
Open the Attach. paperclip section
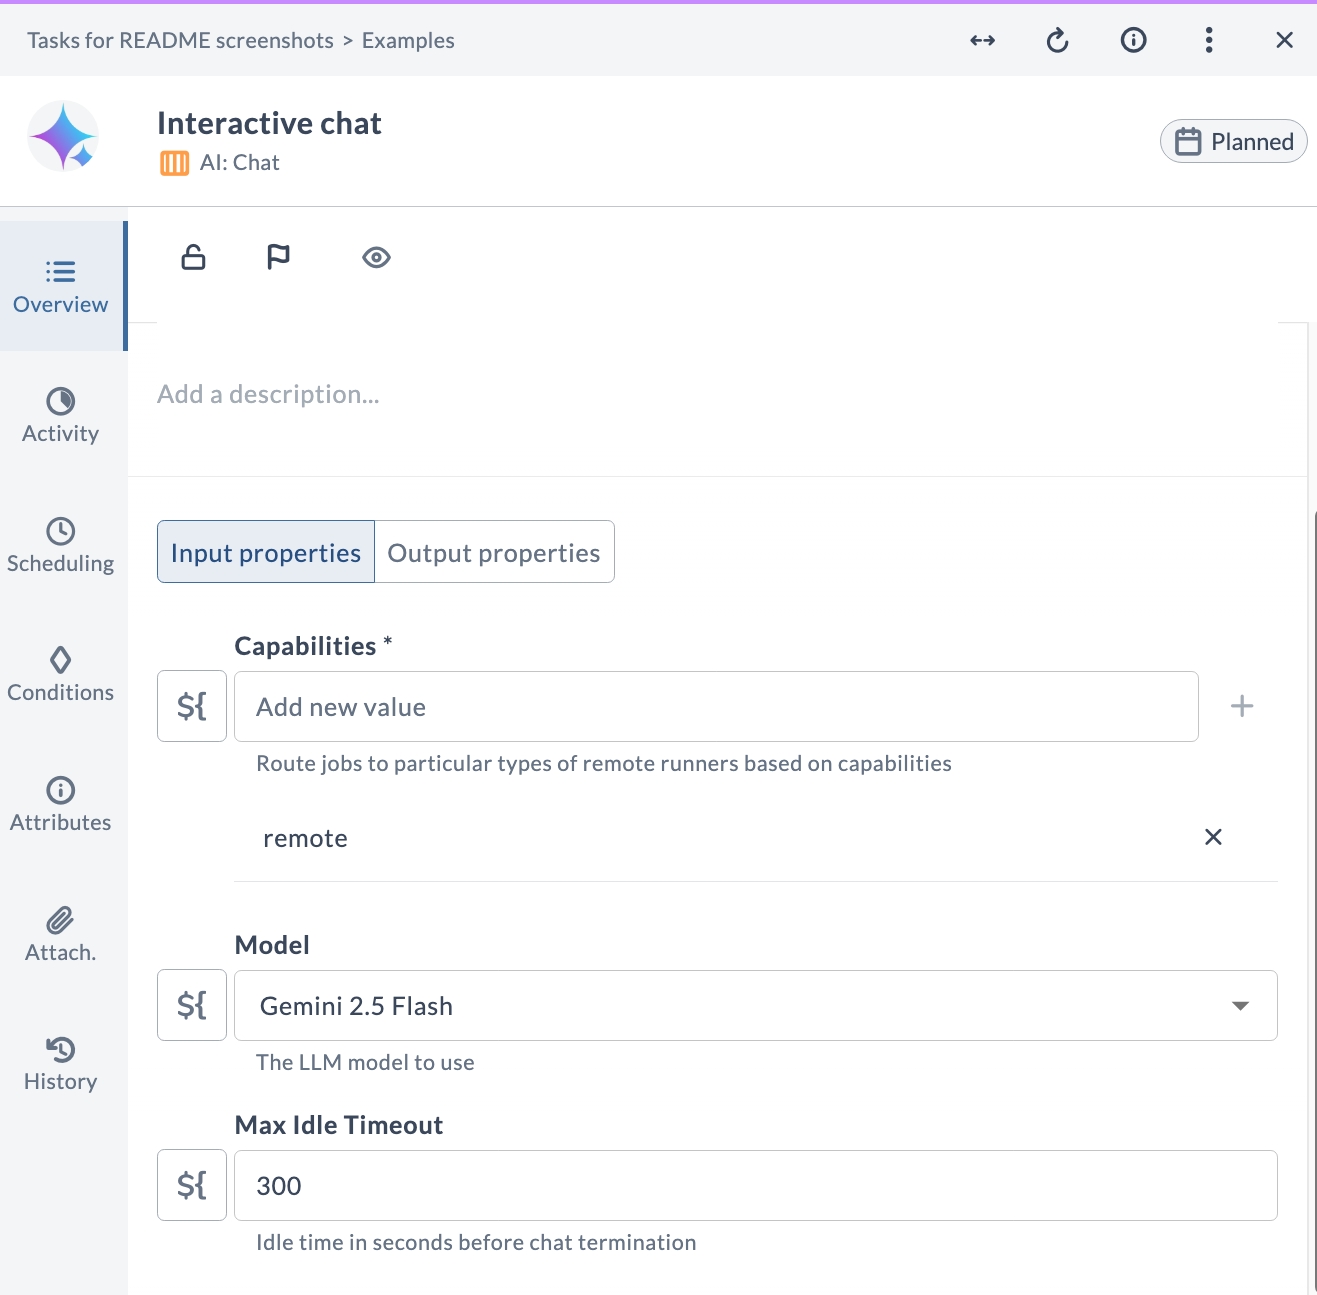pyautogui.click(x=61, y=934)
